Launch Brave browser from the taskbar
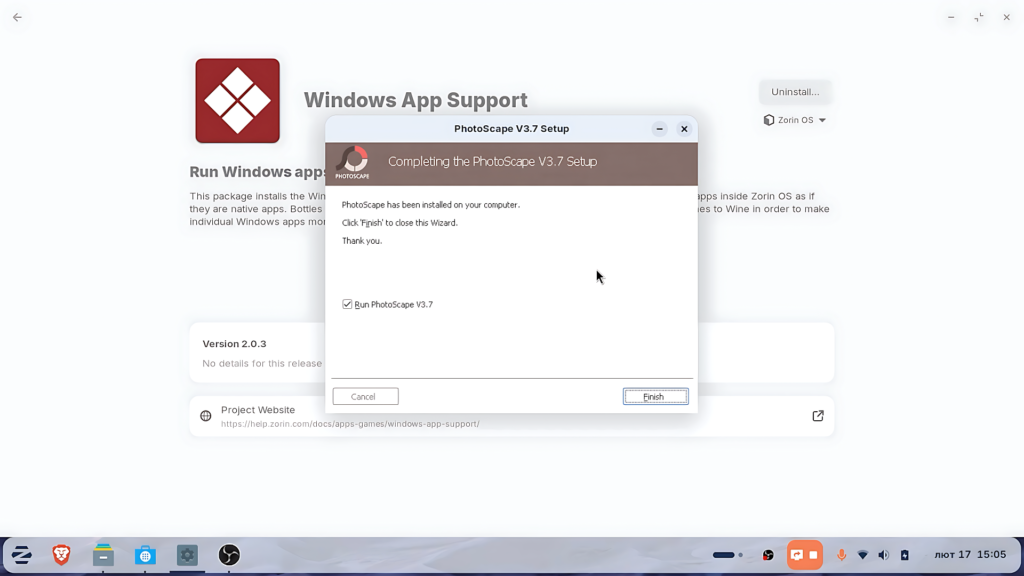 tap(61, 555)
